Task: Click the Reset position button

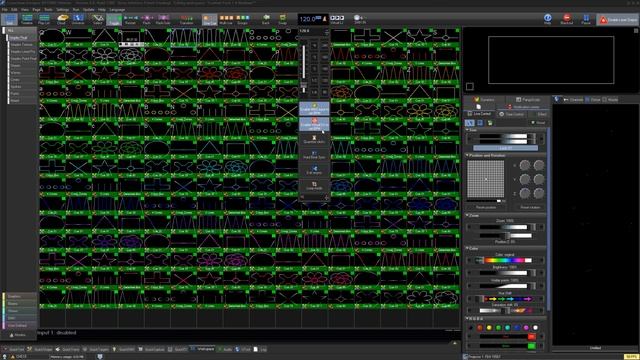Action: click(x=486, y=207)
